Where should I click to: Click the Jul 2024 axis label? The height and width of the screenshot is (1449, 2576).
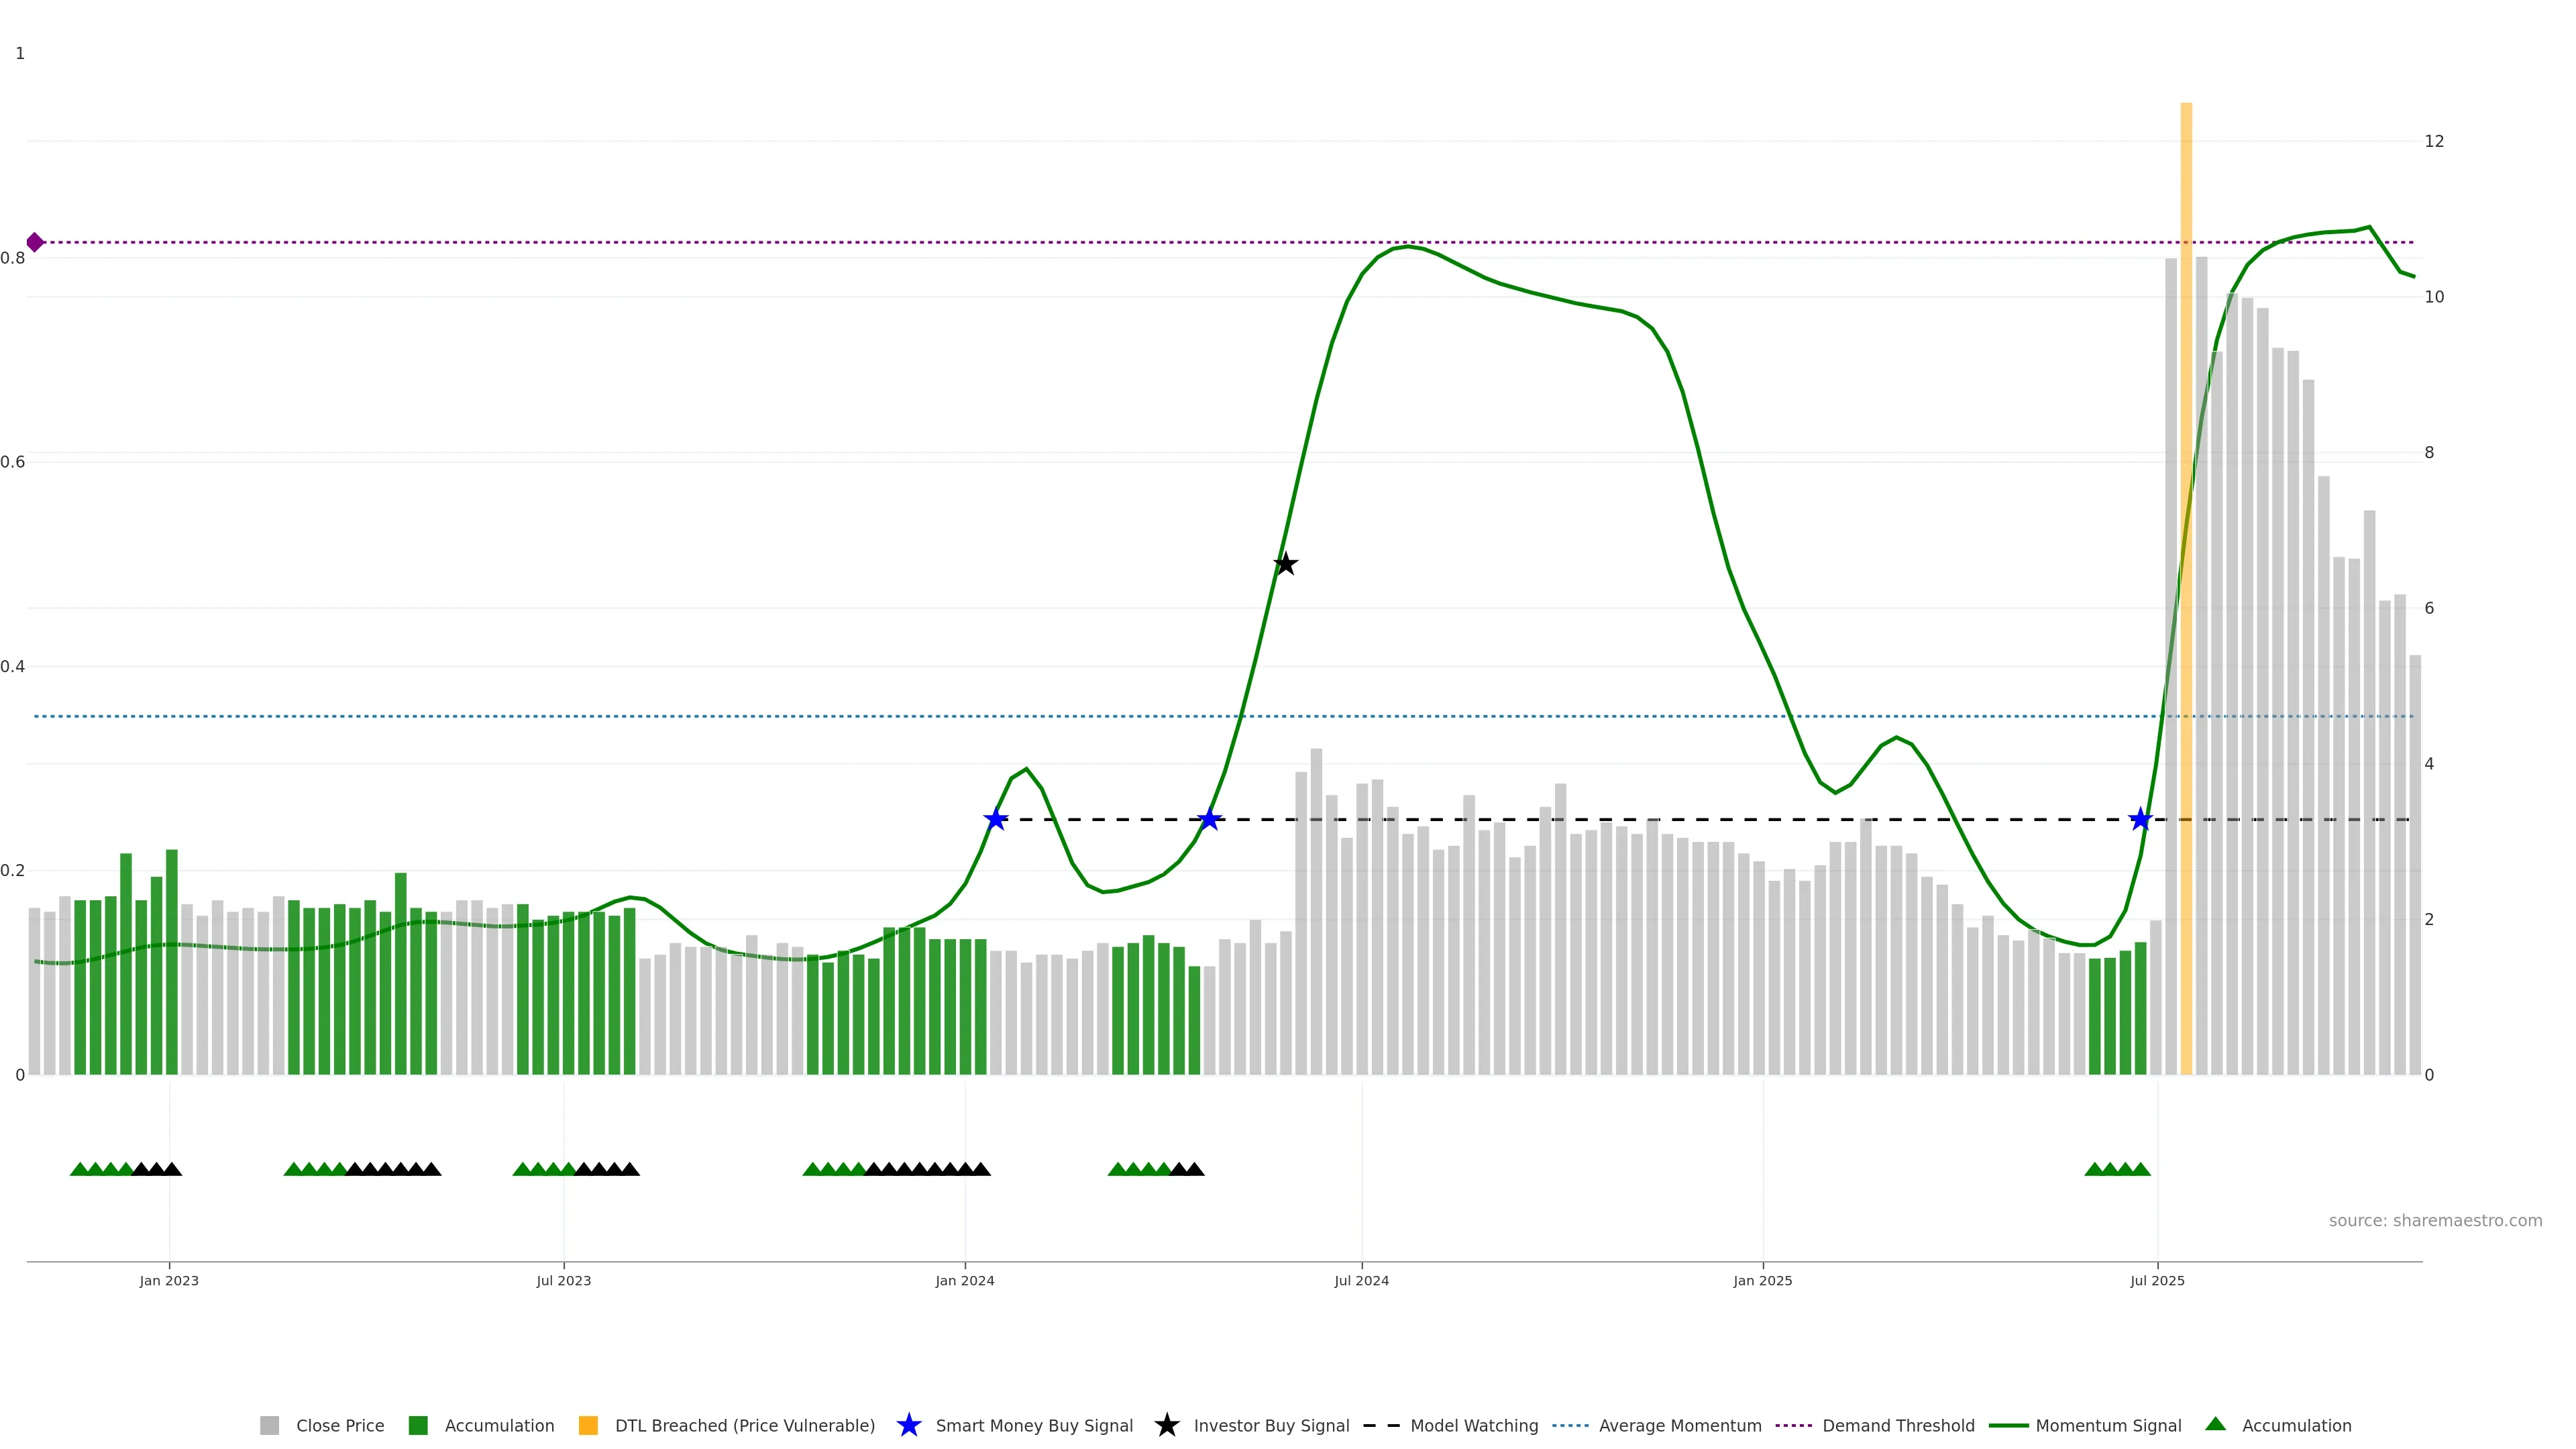click(x=1361, y=1281)
